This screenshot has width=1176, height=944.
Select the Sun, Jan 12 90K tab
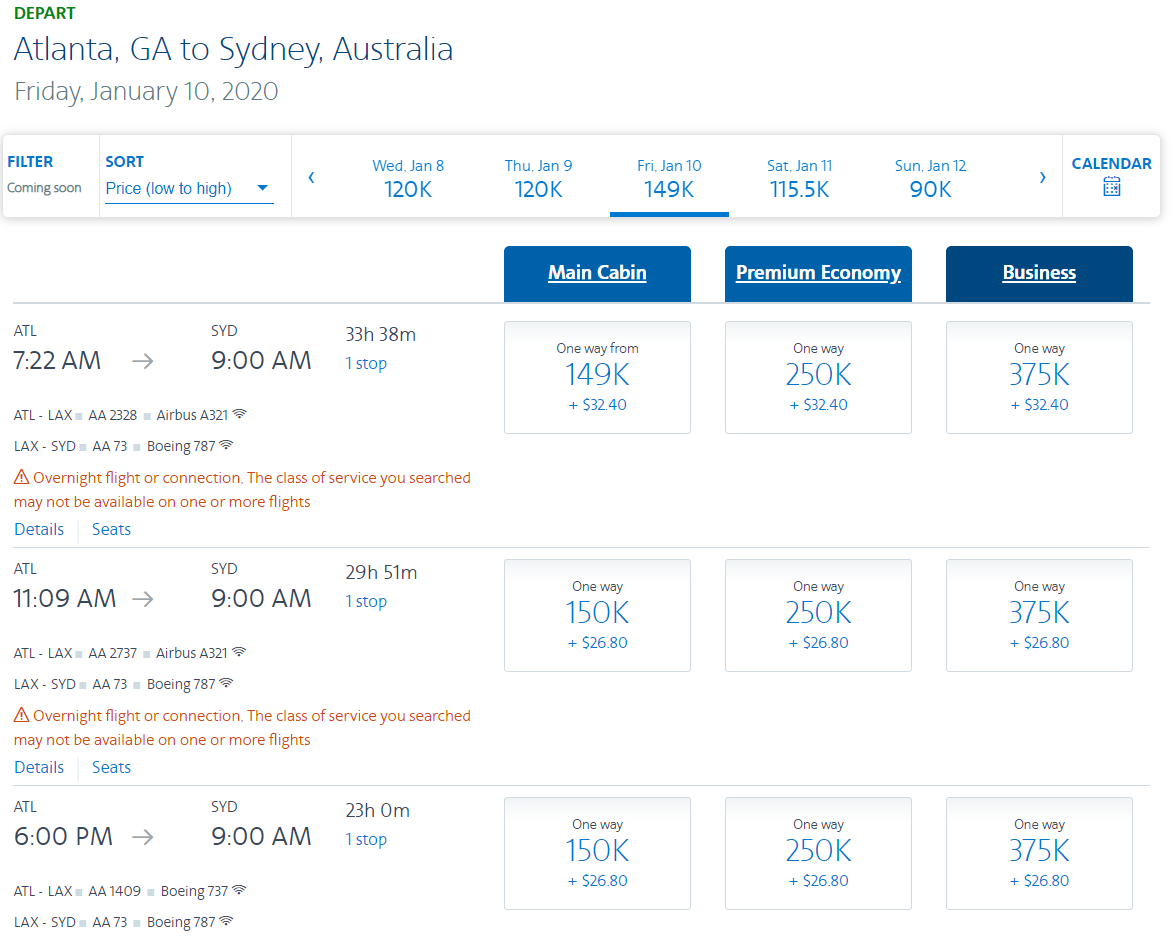pos(930,178)
